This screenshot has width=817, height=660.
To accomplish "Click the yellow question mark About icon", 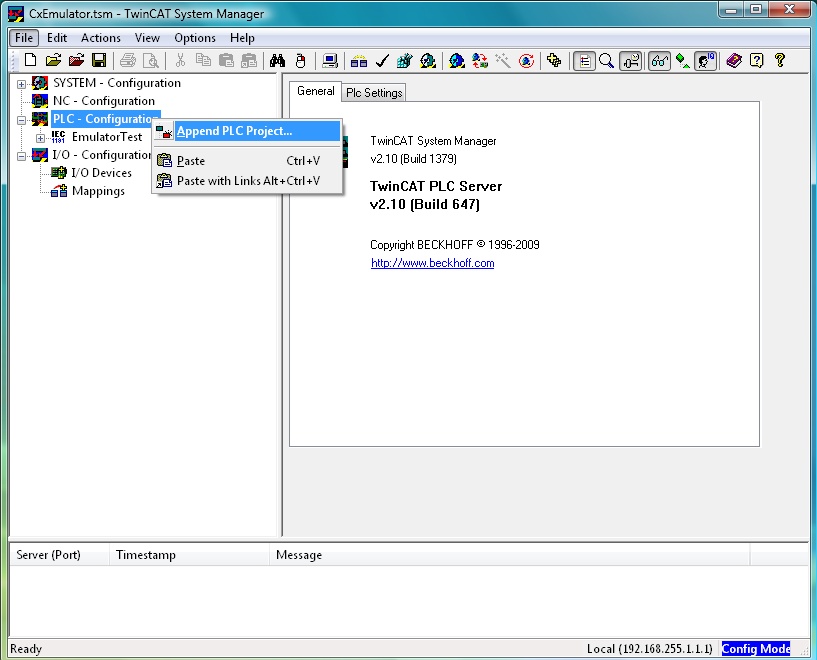I will [x=779, y=60].
